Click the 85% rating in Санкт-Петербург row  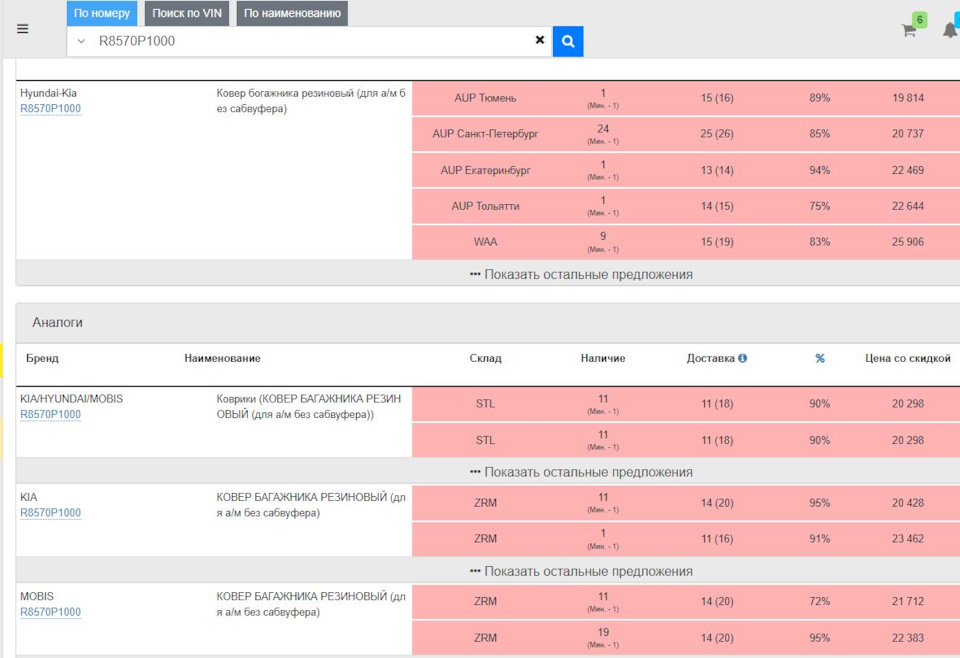[x=819, y=133]
